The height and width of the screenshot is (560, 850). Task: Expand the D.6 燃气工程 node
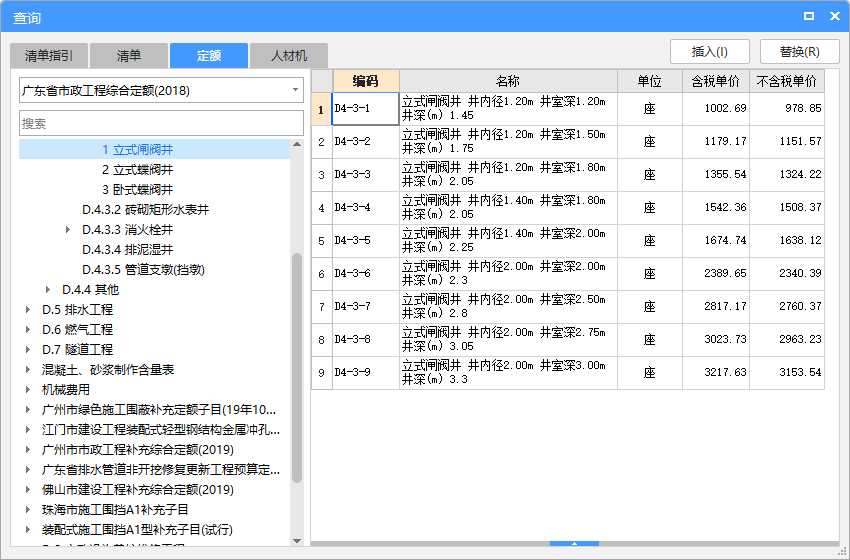[x=28, y=330]
